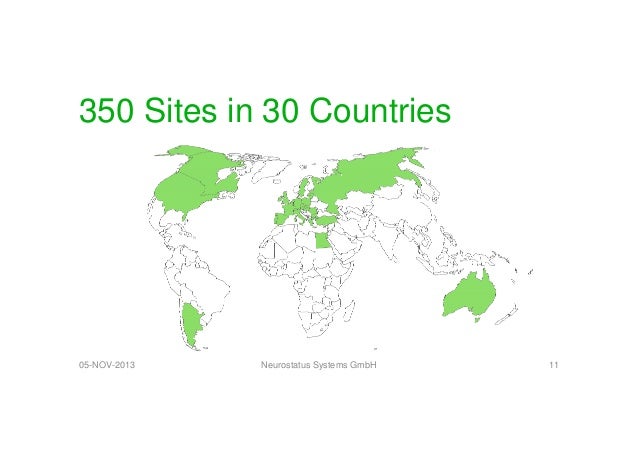Click the green Turkey region on the map
This screenshot has width=638, height=451.
coord(327,221)
